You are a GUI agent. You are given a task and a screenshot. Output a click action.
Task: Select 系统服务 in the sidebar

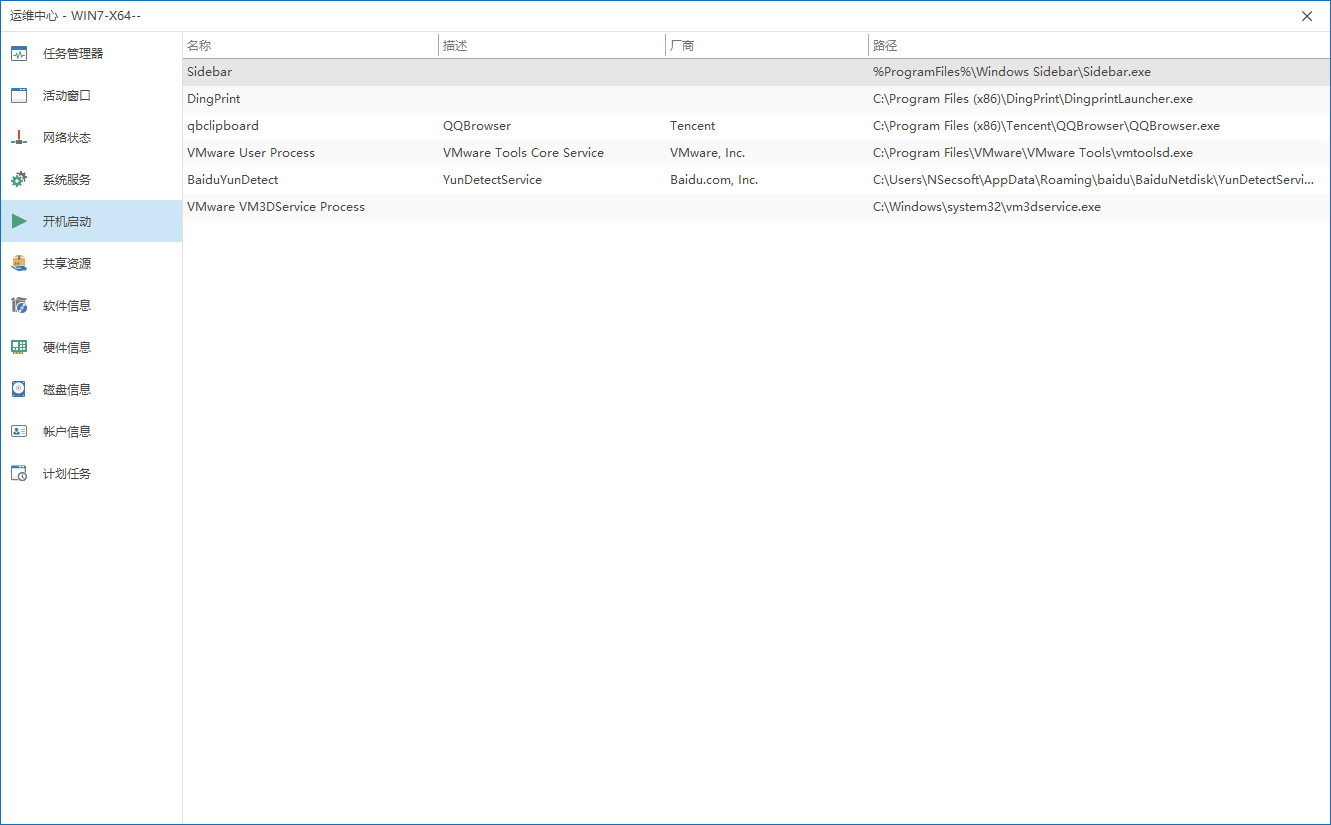91,180
